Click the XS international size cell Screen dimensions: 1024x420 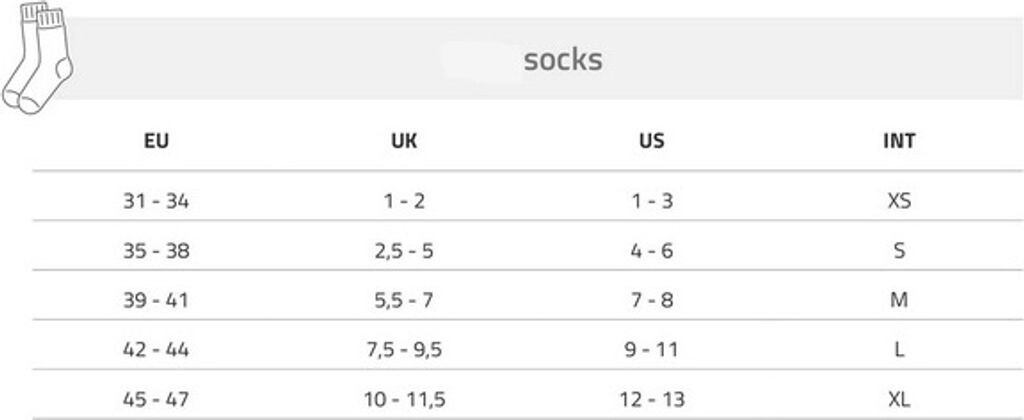(899, 201)
